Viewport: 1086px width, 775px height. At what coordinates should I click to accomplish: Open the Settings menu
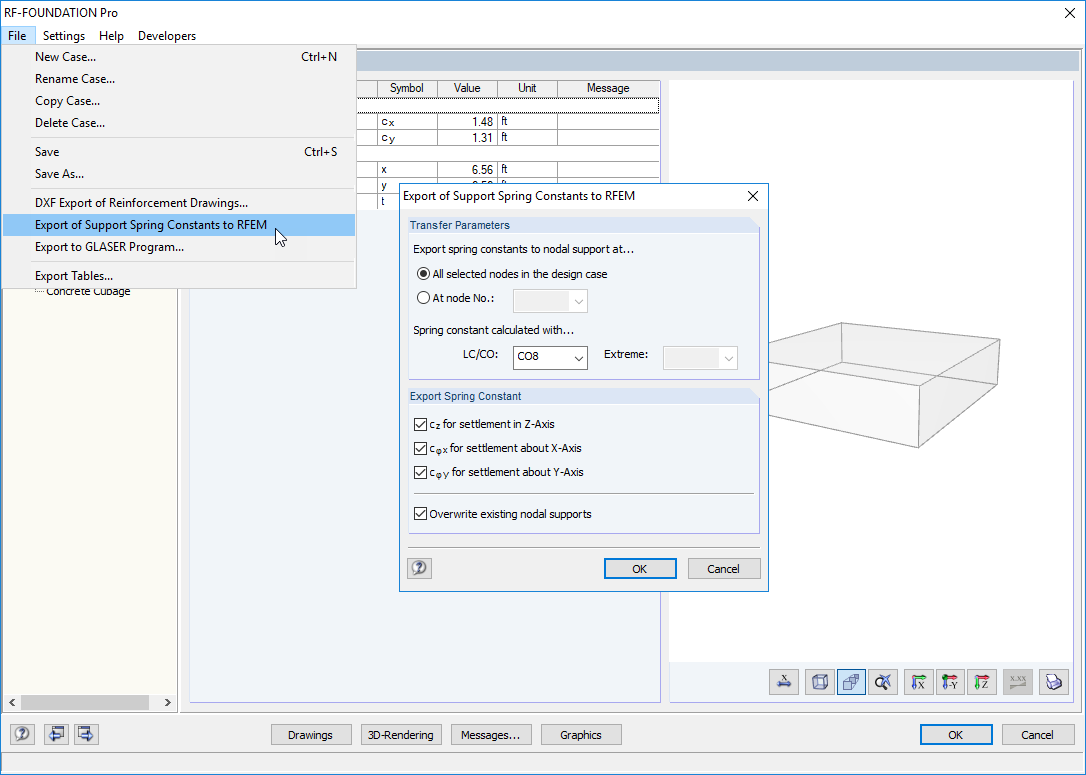click(x=63, y=35)
